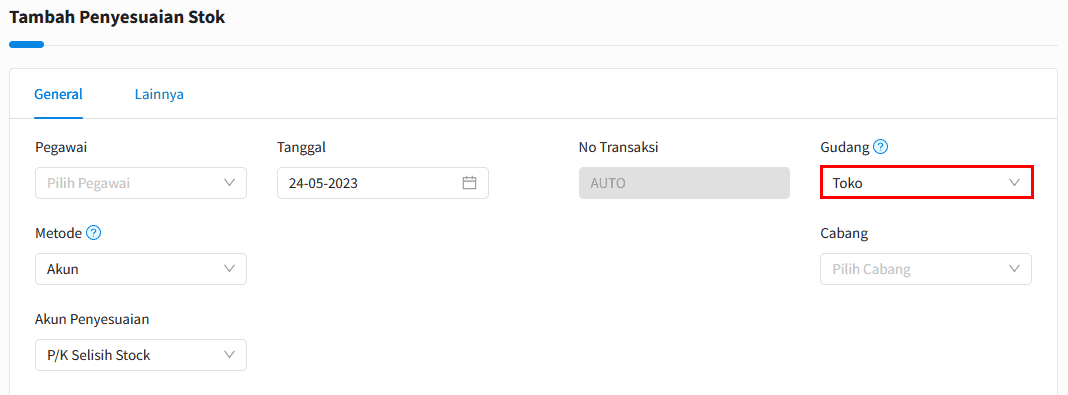Click the chevron arrow in Cabang dropdown

[1014, 269]
